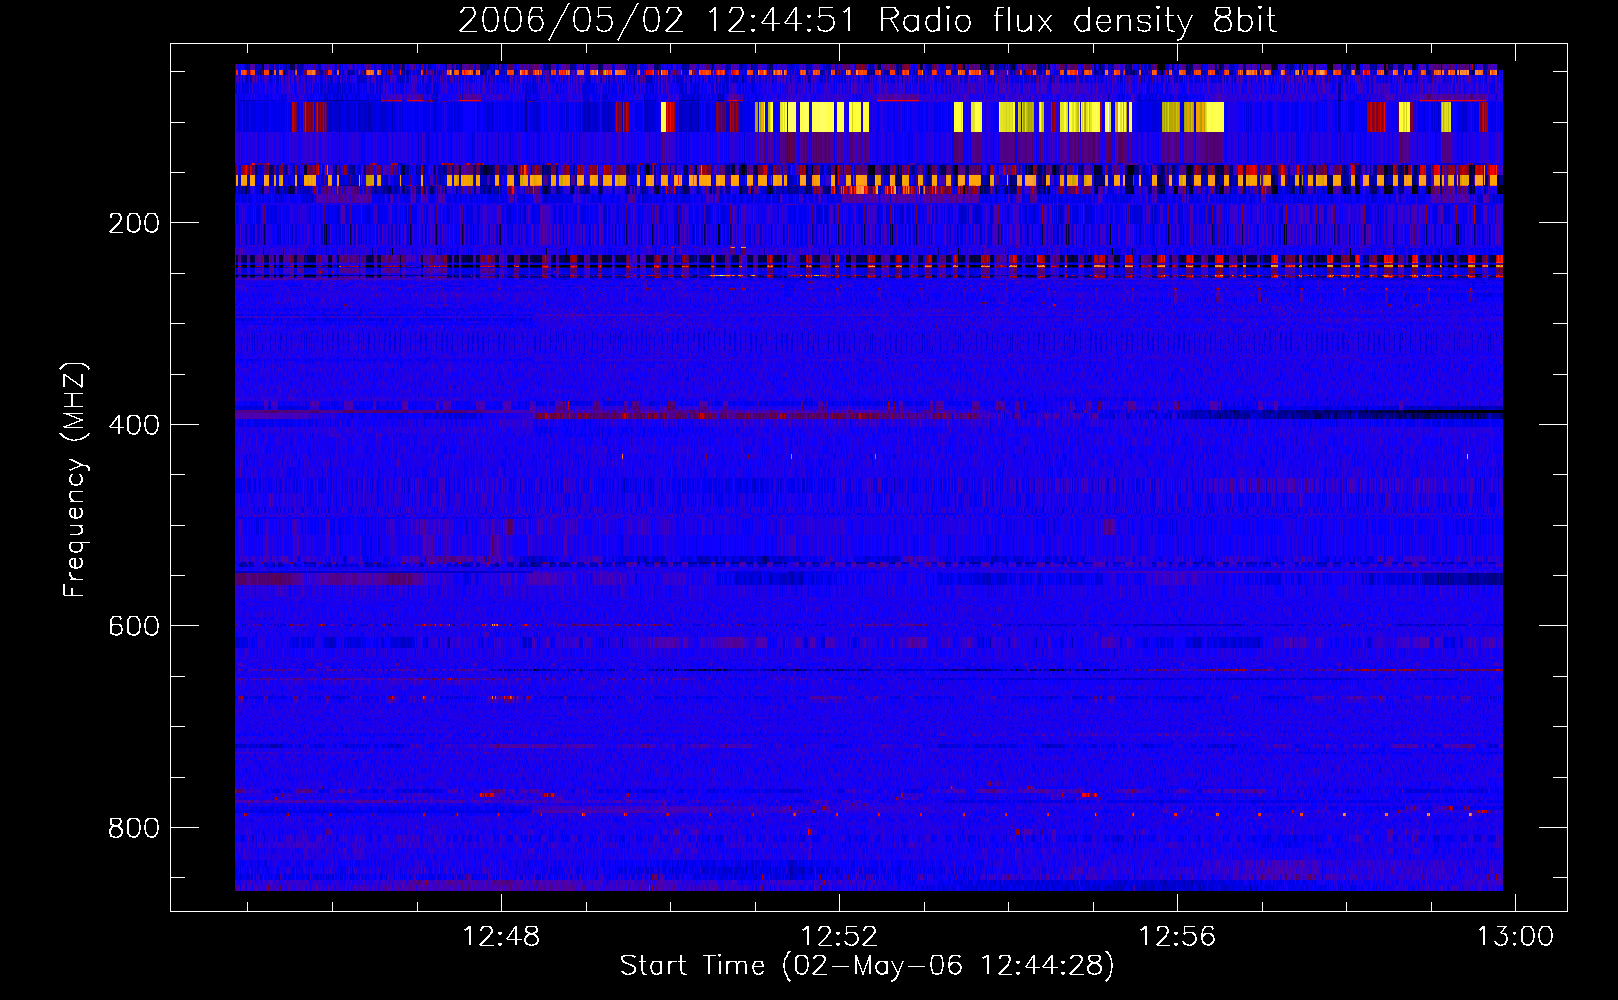Click the 'Start Time (02-May-06 12:44:28)' x-axis label

click(x=867, y=966)
